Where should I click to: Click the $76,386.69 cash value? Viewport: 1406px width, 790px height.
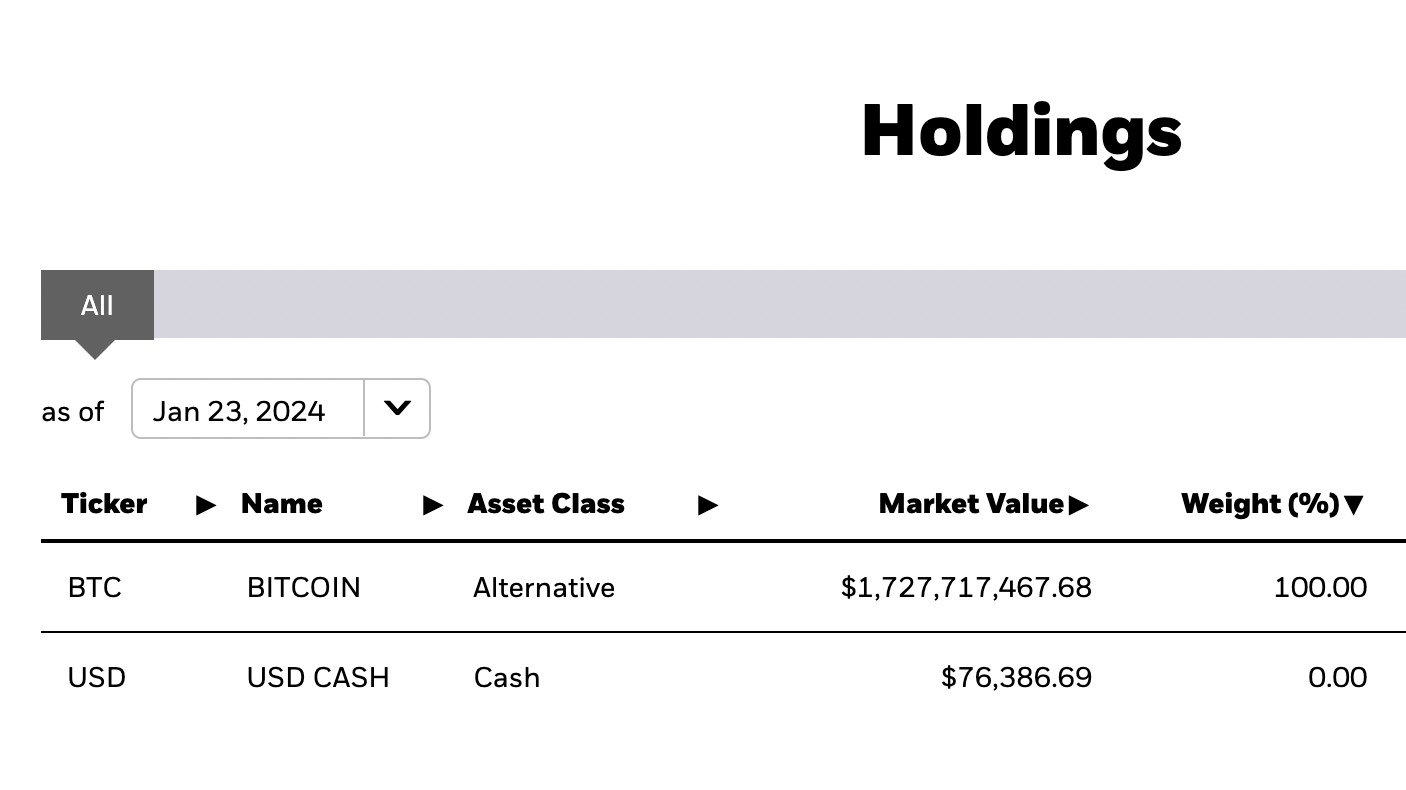(1017, 677)
